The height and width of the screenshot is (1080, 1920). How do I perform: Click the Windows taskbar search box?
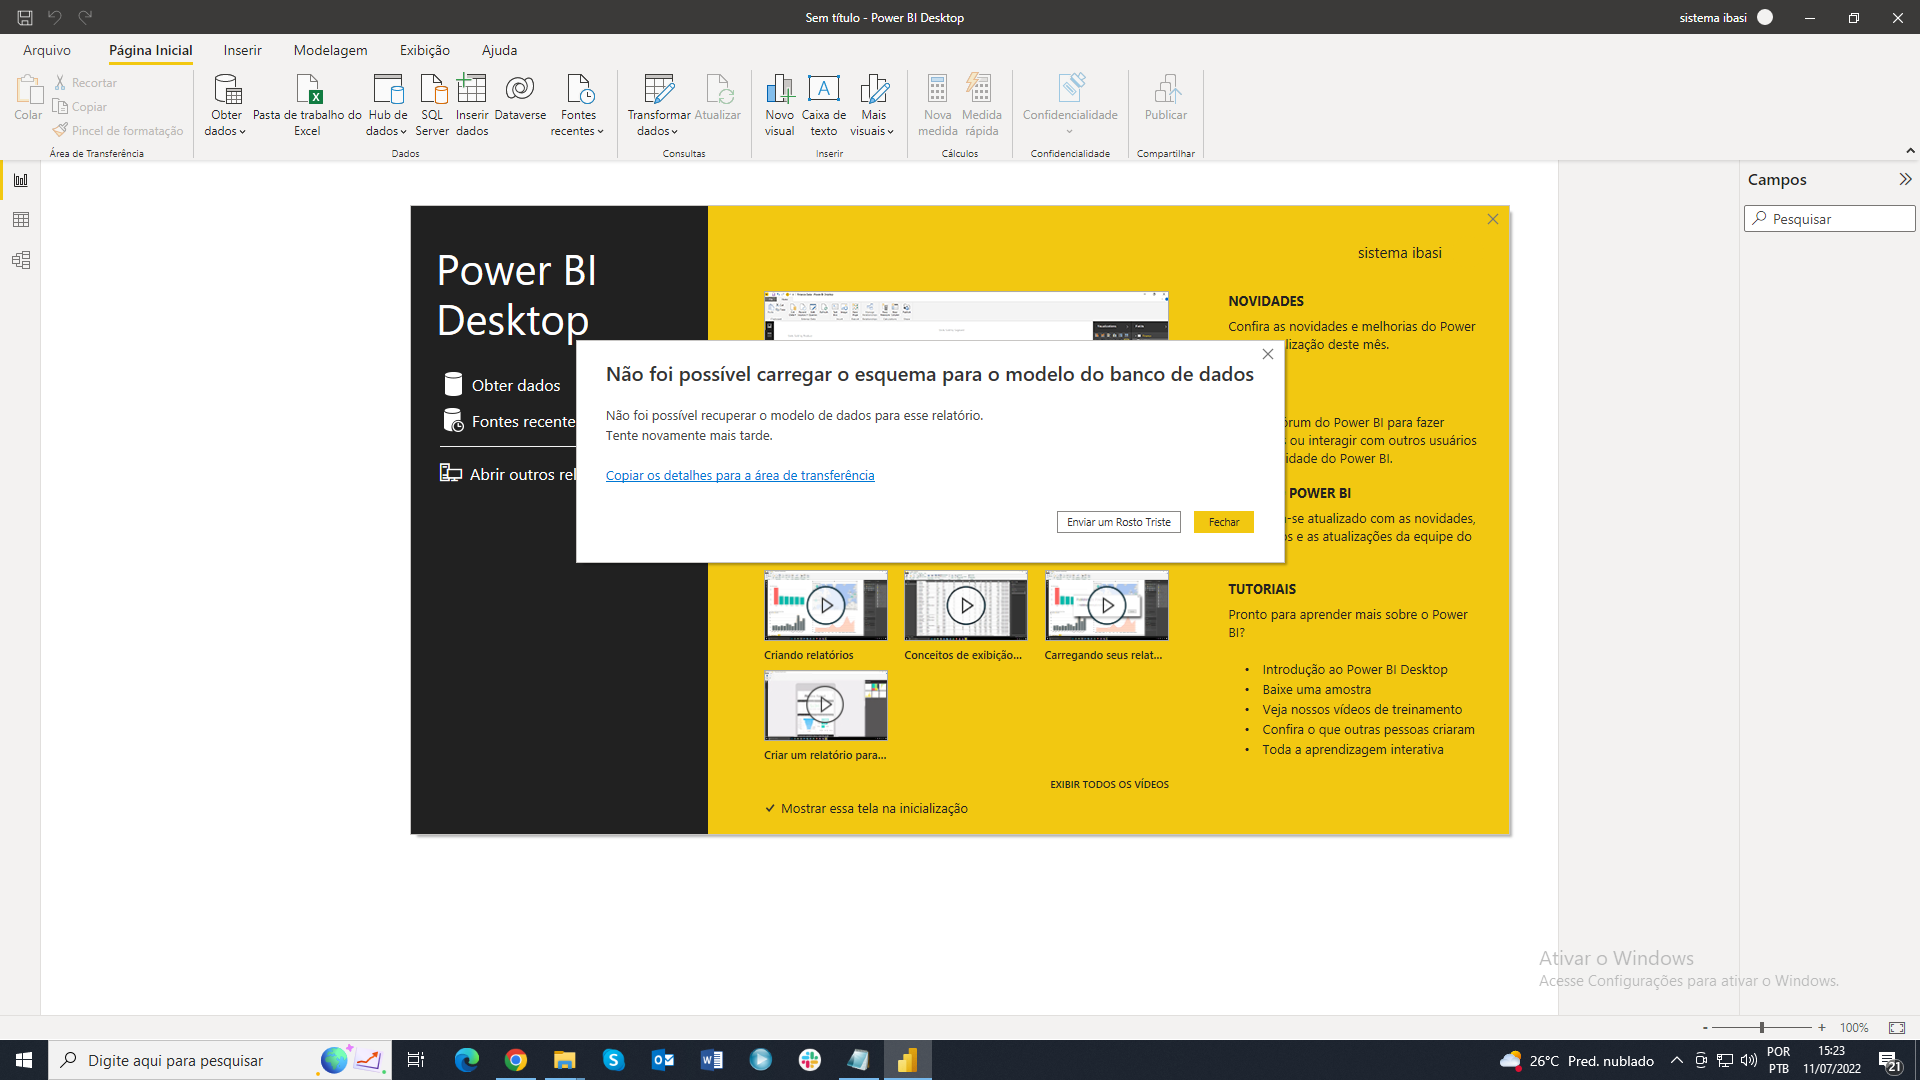coord(220,1060)
